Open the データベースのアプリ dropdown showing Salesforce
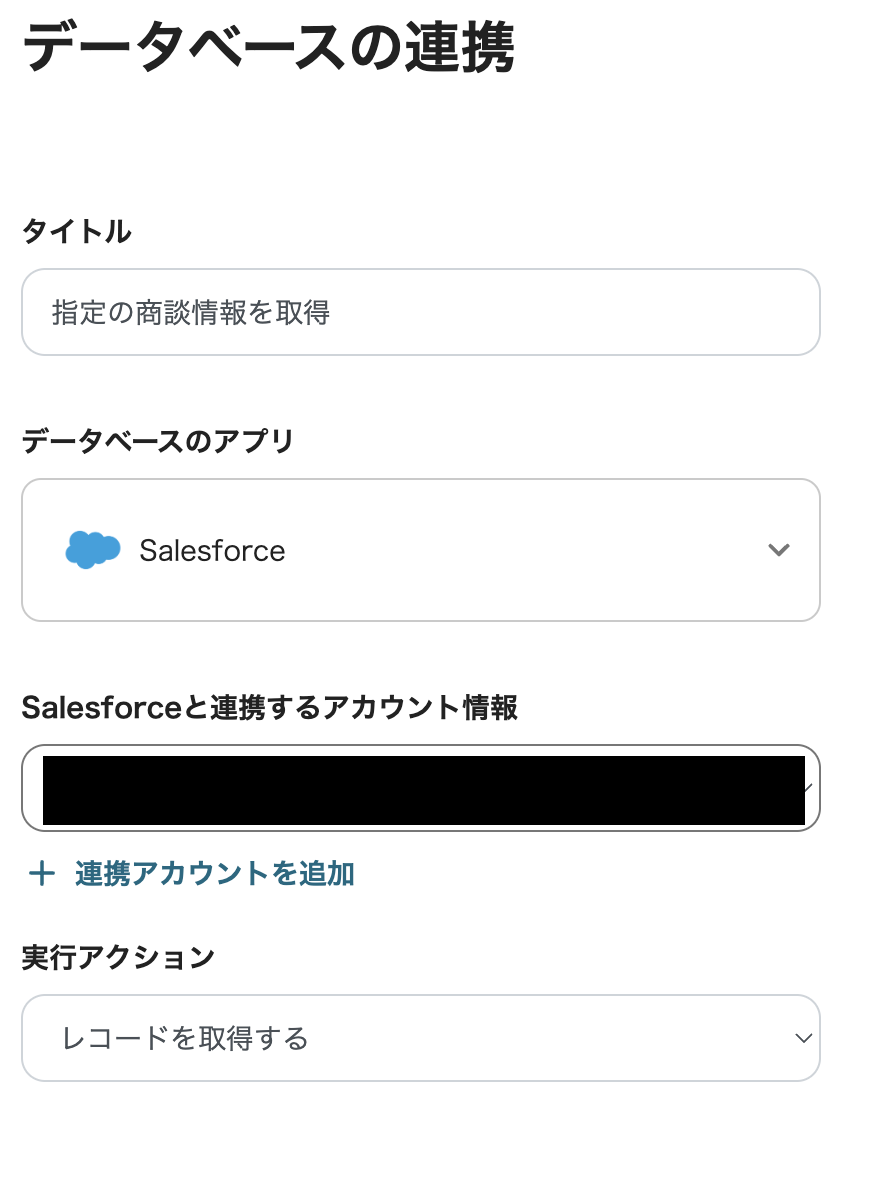The height and width of the screenshot is (1188, 874). (420, 549)
